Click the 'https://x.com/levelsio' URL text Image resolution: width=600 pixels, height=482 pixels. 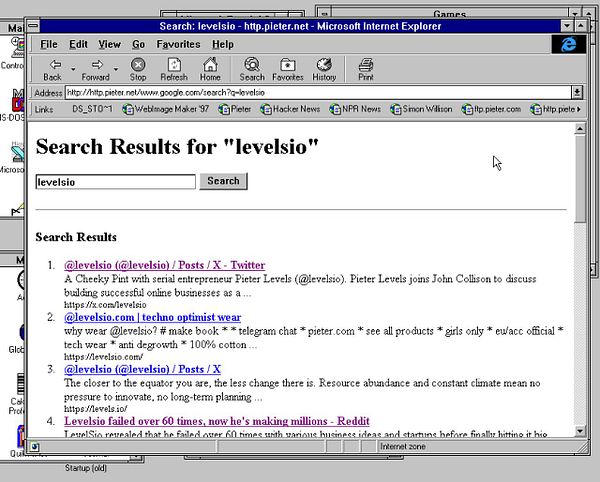105,305
